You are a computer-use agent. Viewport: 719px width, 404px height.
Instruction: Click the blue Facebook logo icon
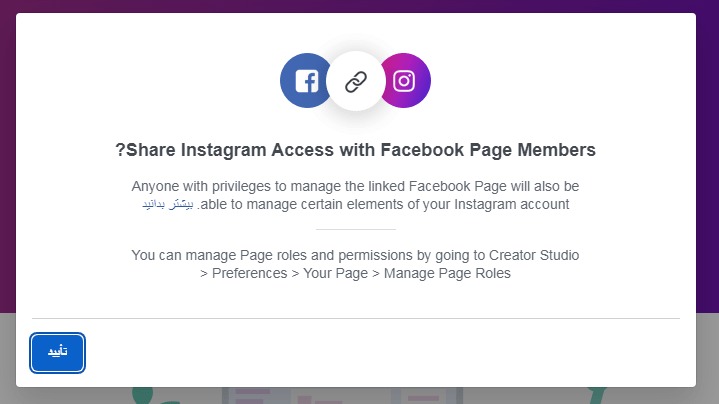[306, 81]
